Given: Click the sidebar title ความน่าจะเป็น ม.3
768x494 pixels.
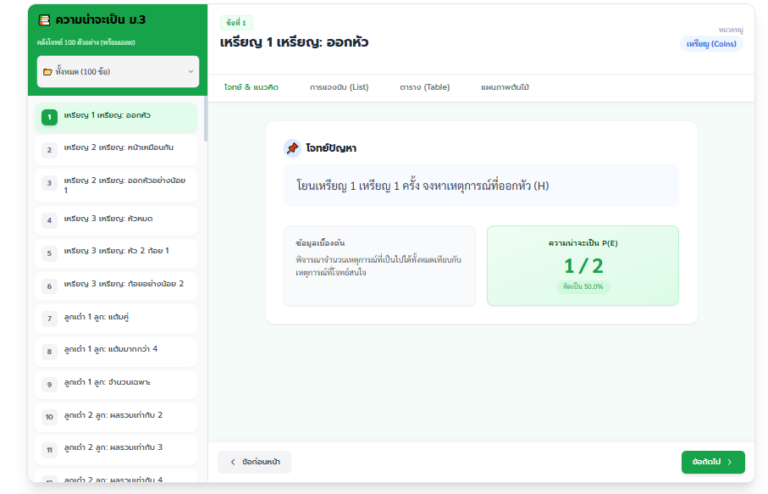Looking at the screenshot, I should pos(100,20).
